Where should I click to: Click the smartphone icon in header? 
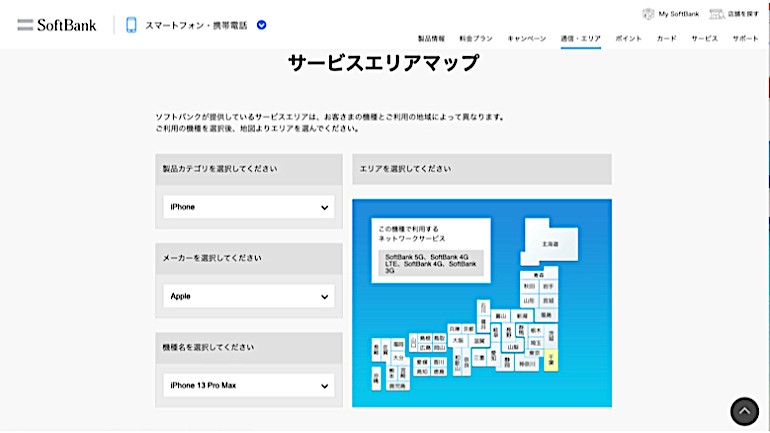tap(131, 25)
